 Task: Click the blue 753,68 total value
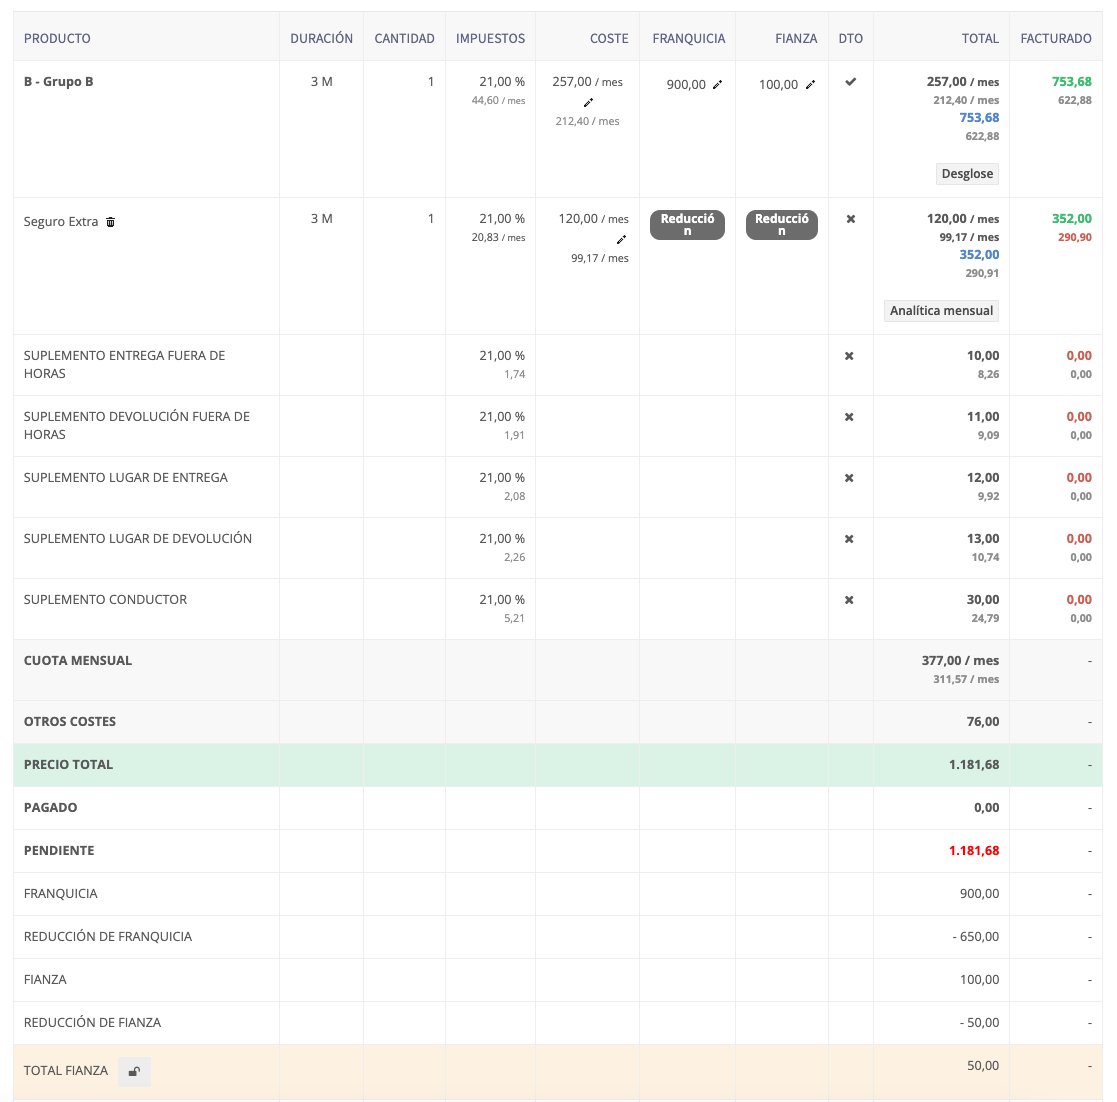pyautogui.click(x=979, y=118)
